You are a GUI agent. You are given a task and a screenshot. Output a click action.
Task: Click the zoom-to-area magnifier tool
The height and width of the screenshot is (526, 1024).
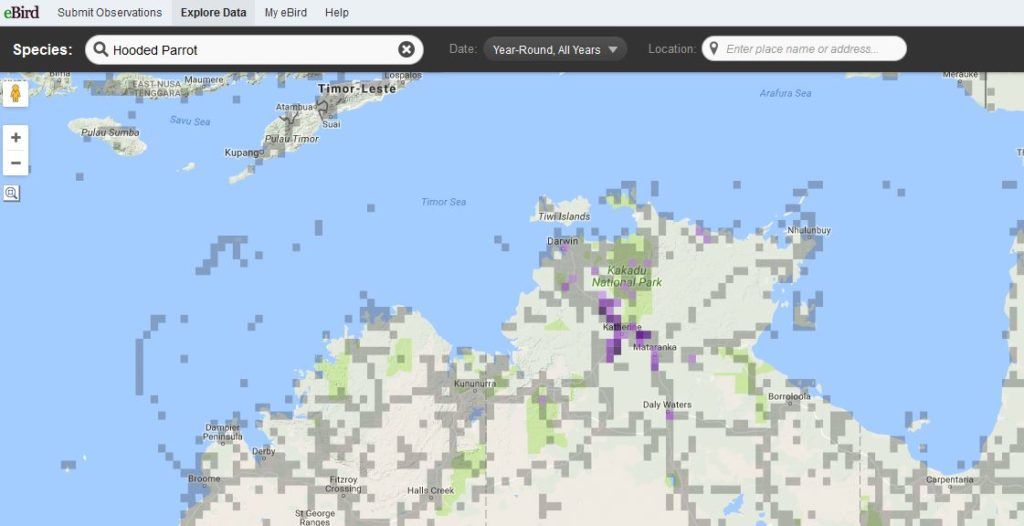click(12, 193)
